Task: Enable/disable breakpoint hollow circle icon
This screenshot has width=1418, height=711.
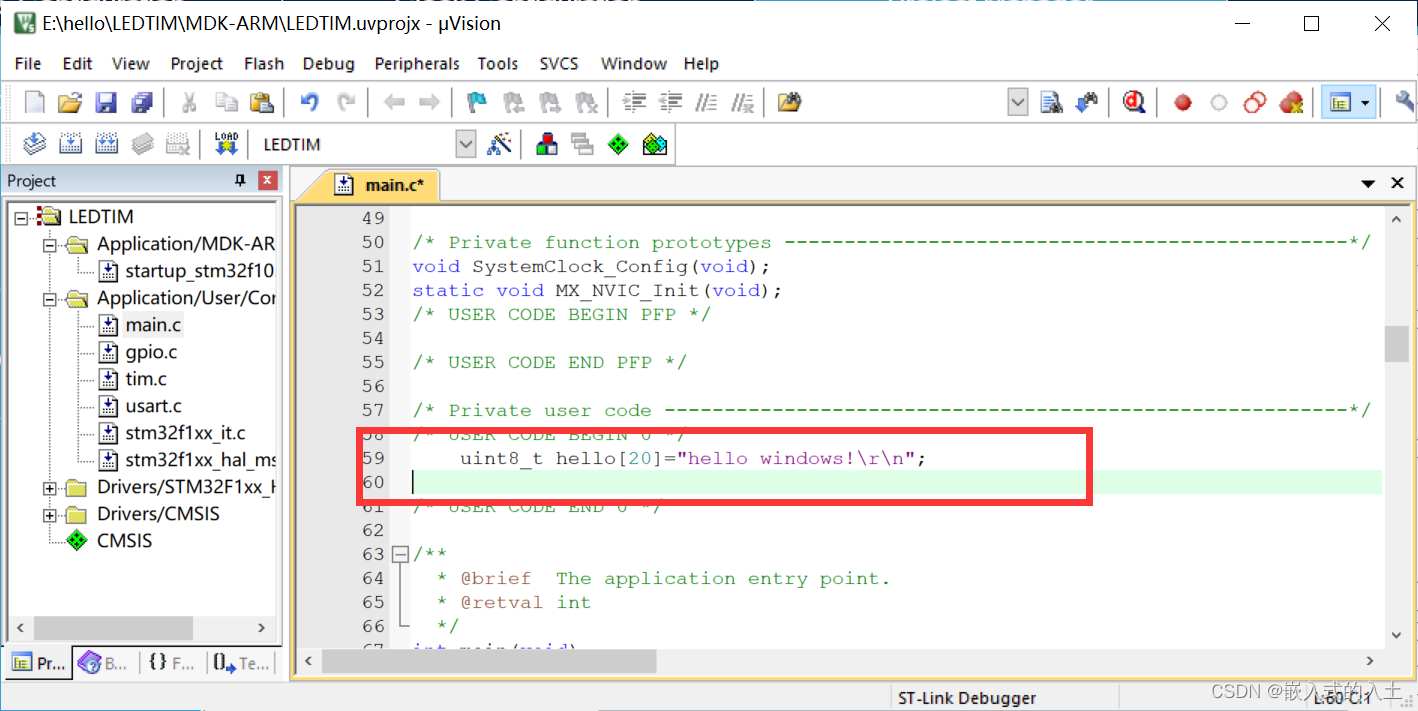Action: (x=1219, y=102)
